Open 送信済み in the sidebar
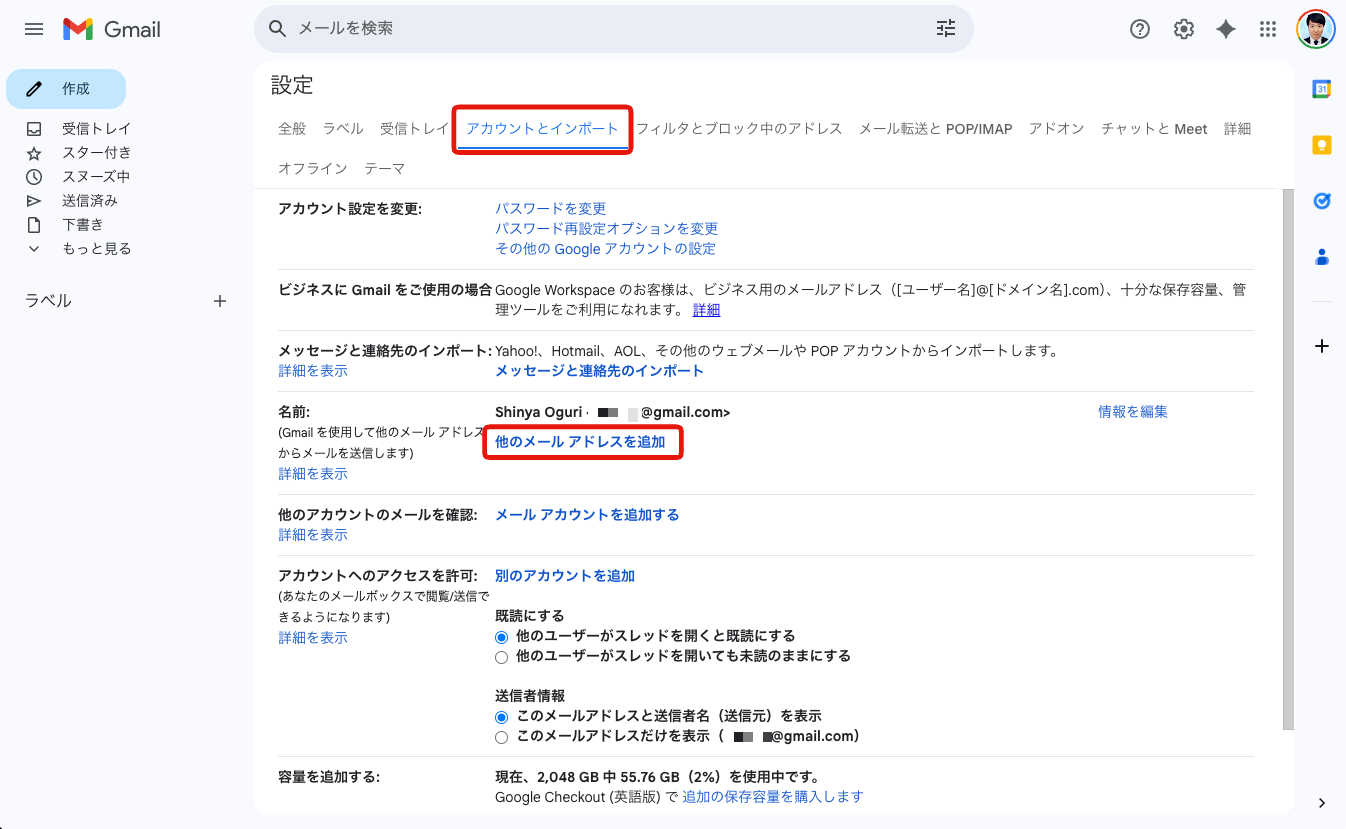Viewport: 1346px width, 829px height. [90, 201]
